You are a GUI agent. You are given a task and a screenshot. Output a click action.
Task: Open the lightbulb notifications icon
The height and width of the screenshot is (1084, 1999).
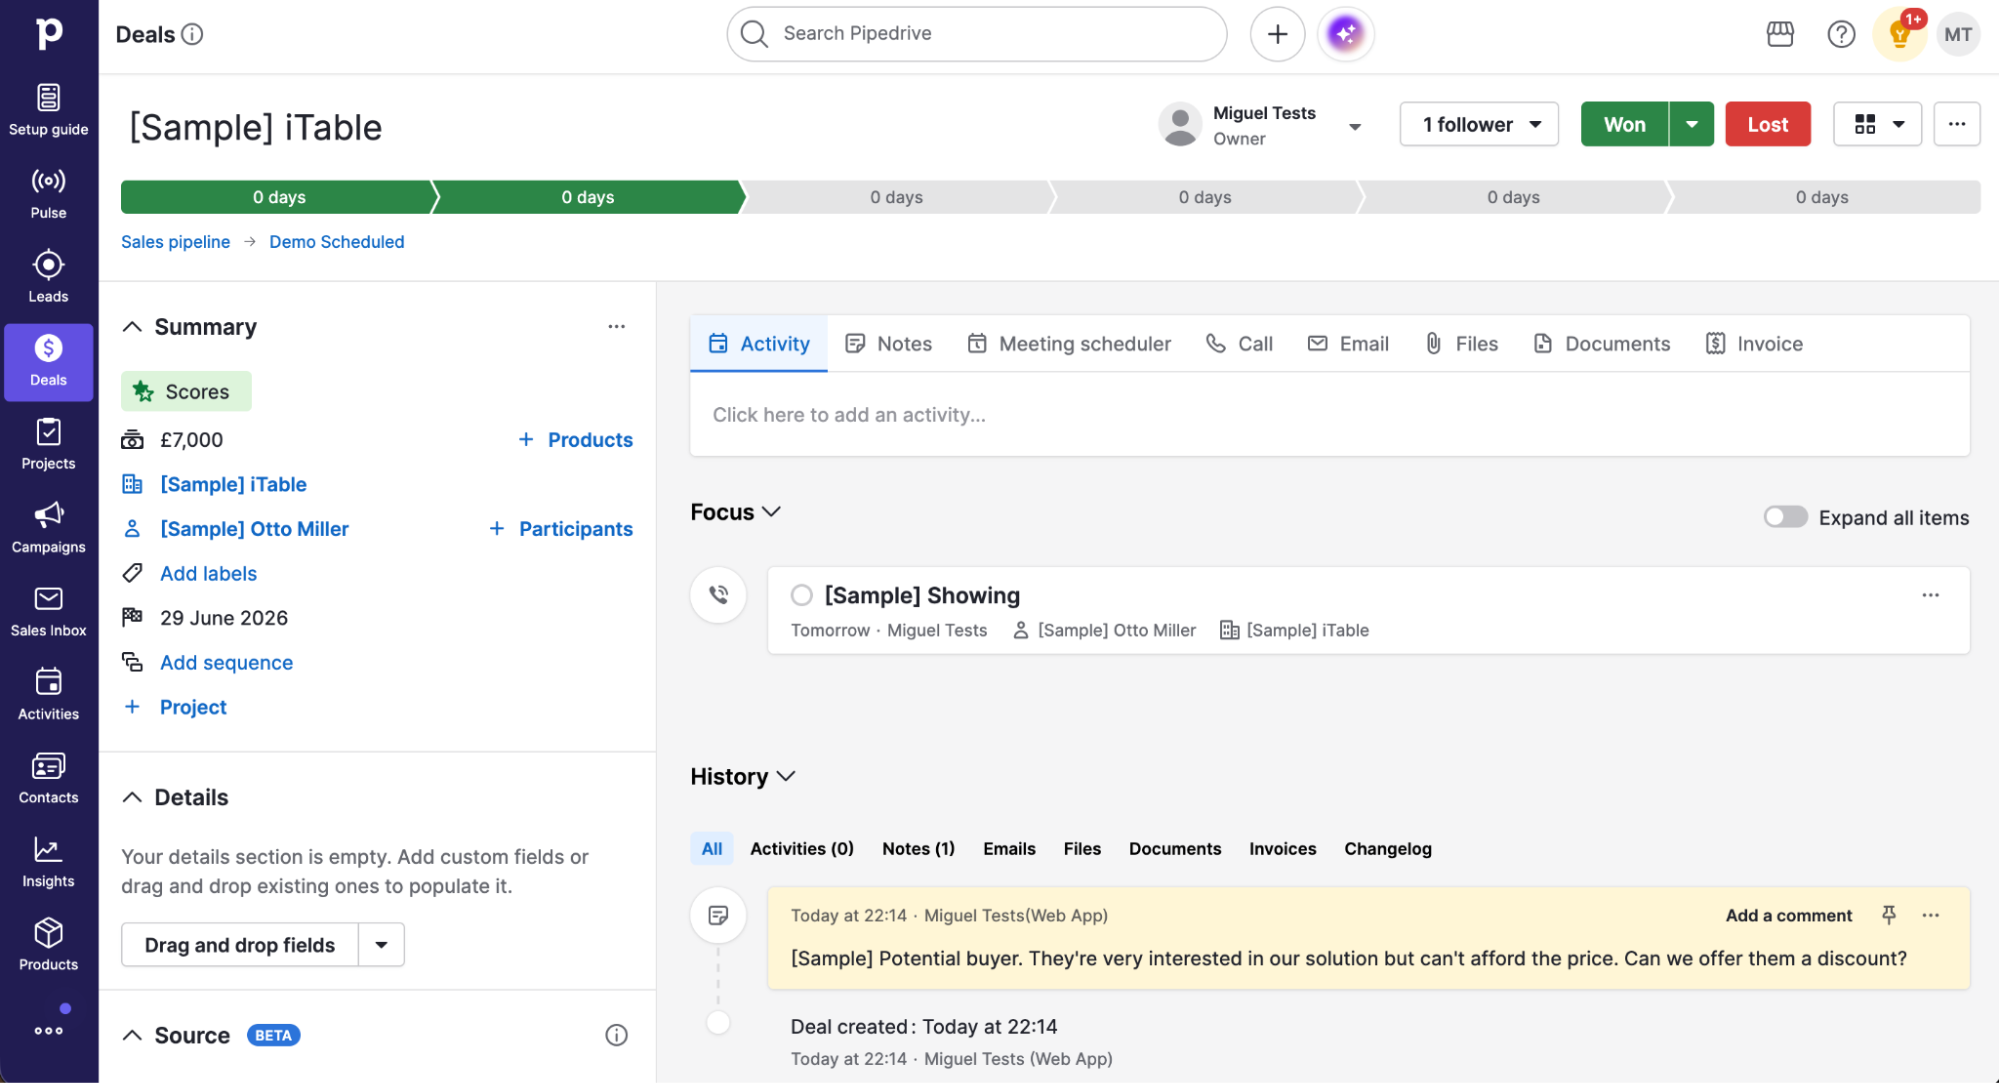pos(1900,34)
